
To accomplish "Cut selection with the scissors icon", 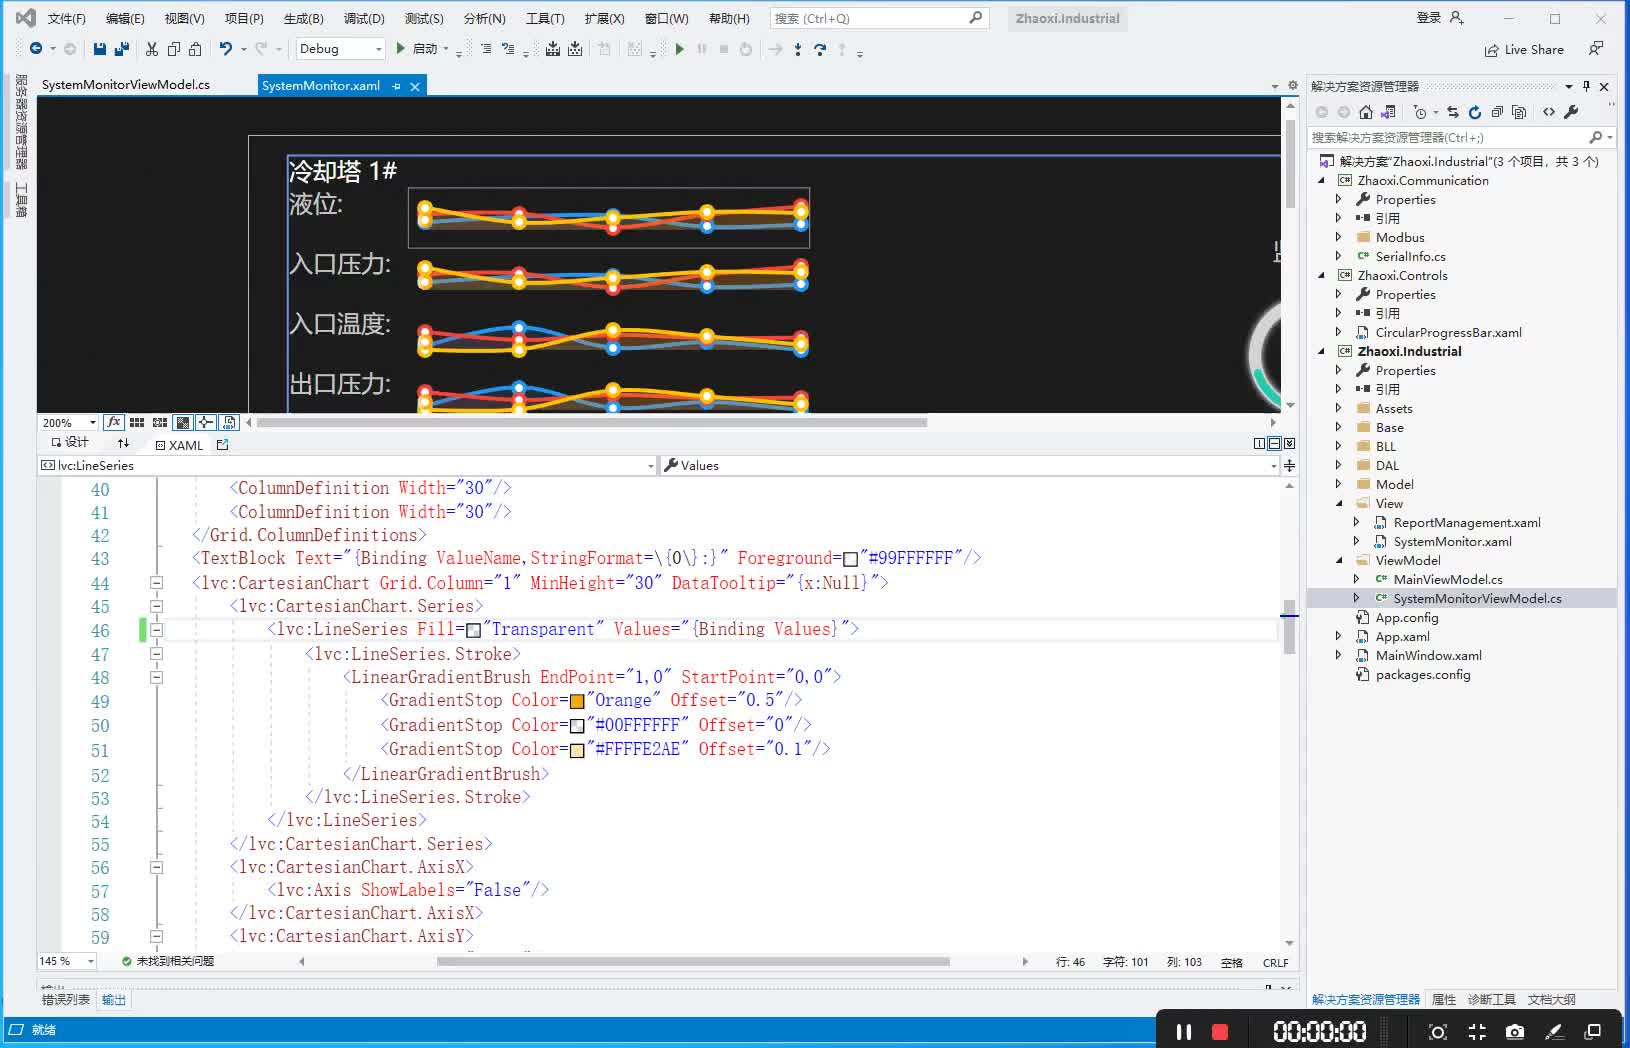I will click(x=152, y=48).
